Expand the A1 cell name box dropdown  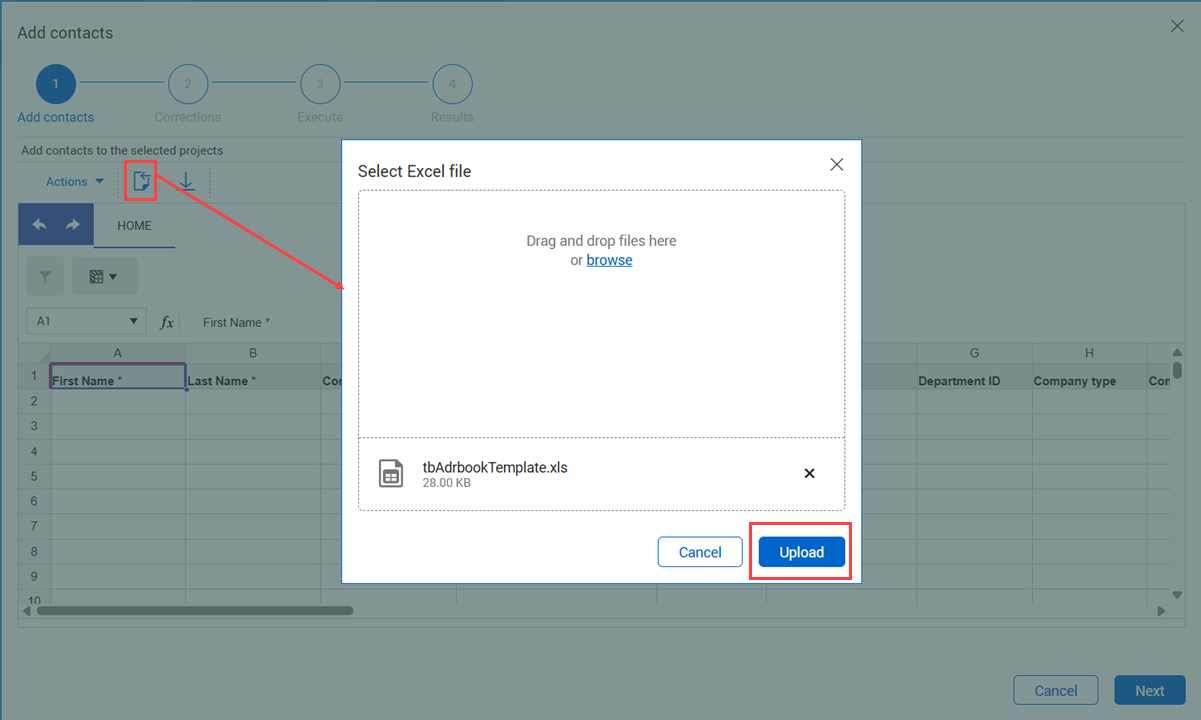pos(134,322)
